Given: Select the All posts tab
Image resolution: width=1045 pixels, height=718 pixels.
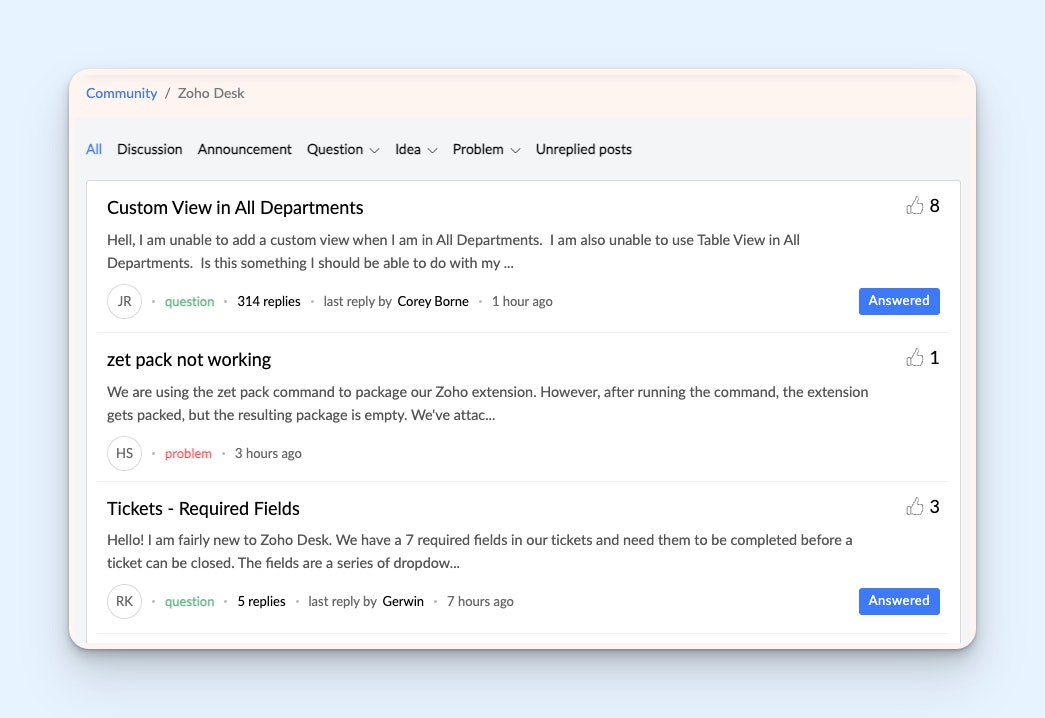Looking at the screenshot, I should 94,150.
